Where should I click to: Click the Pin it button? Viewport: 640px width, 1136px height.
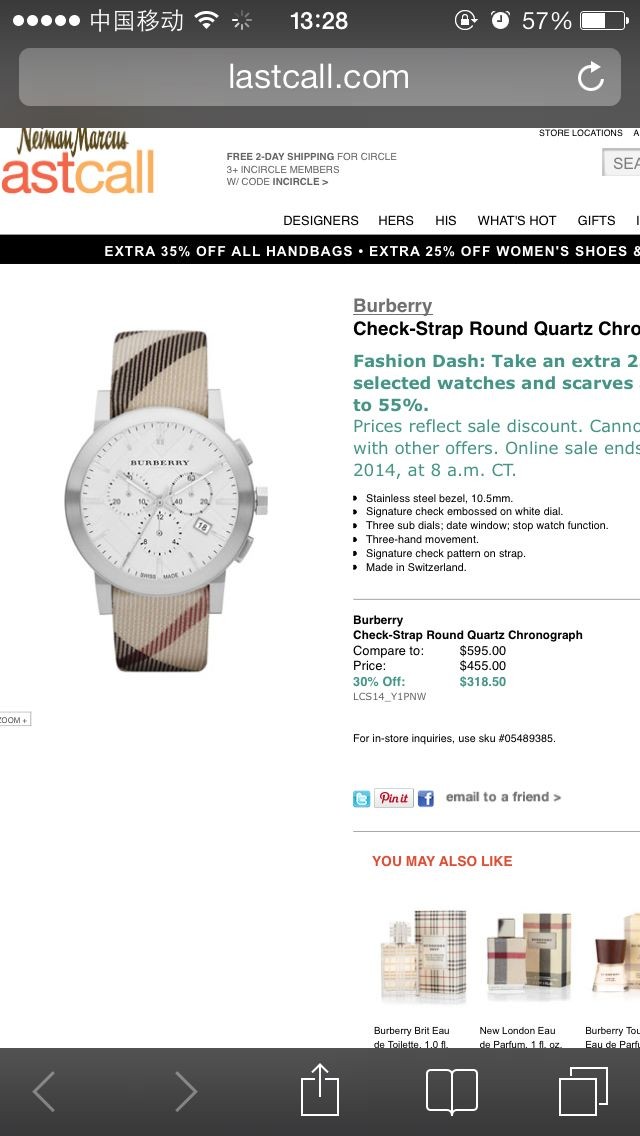pyautogui.click(x=394, y=798)
